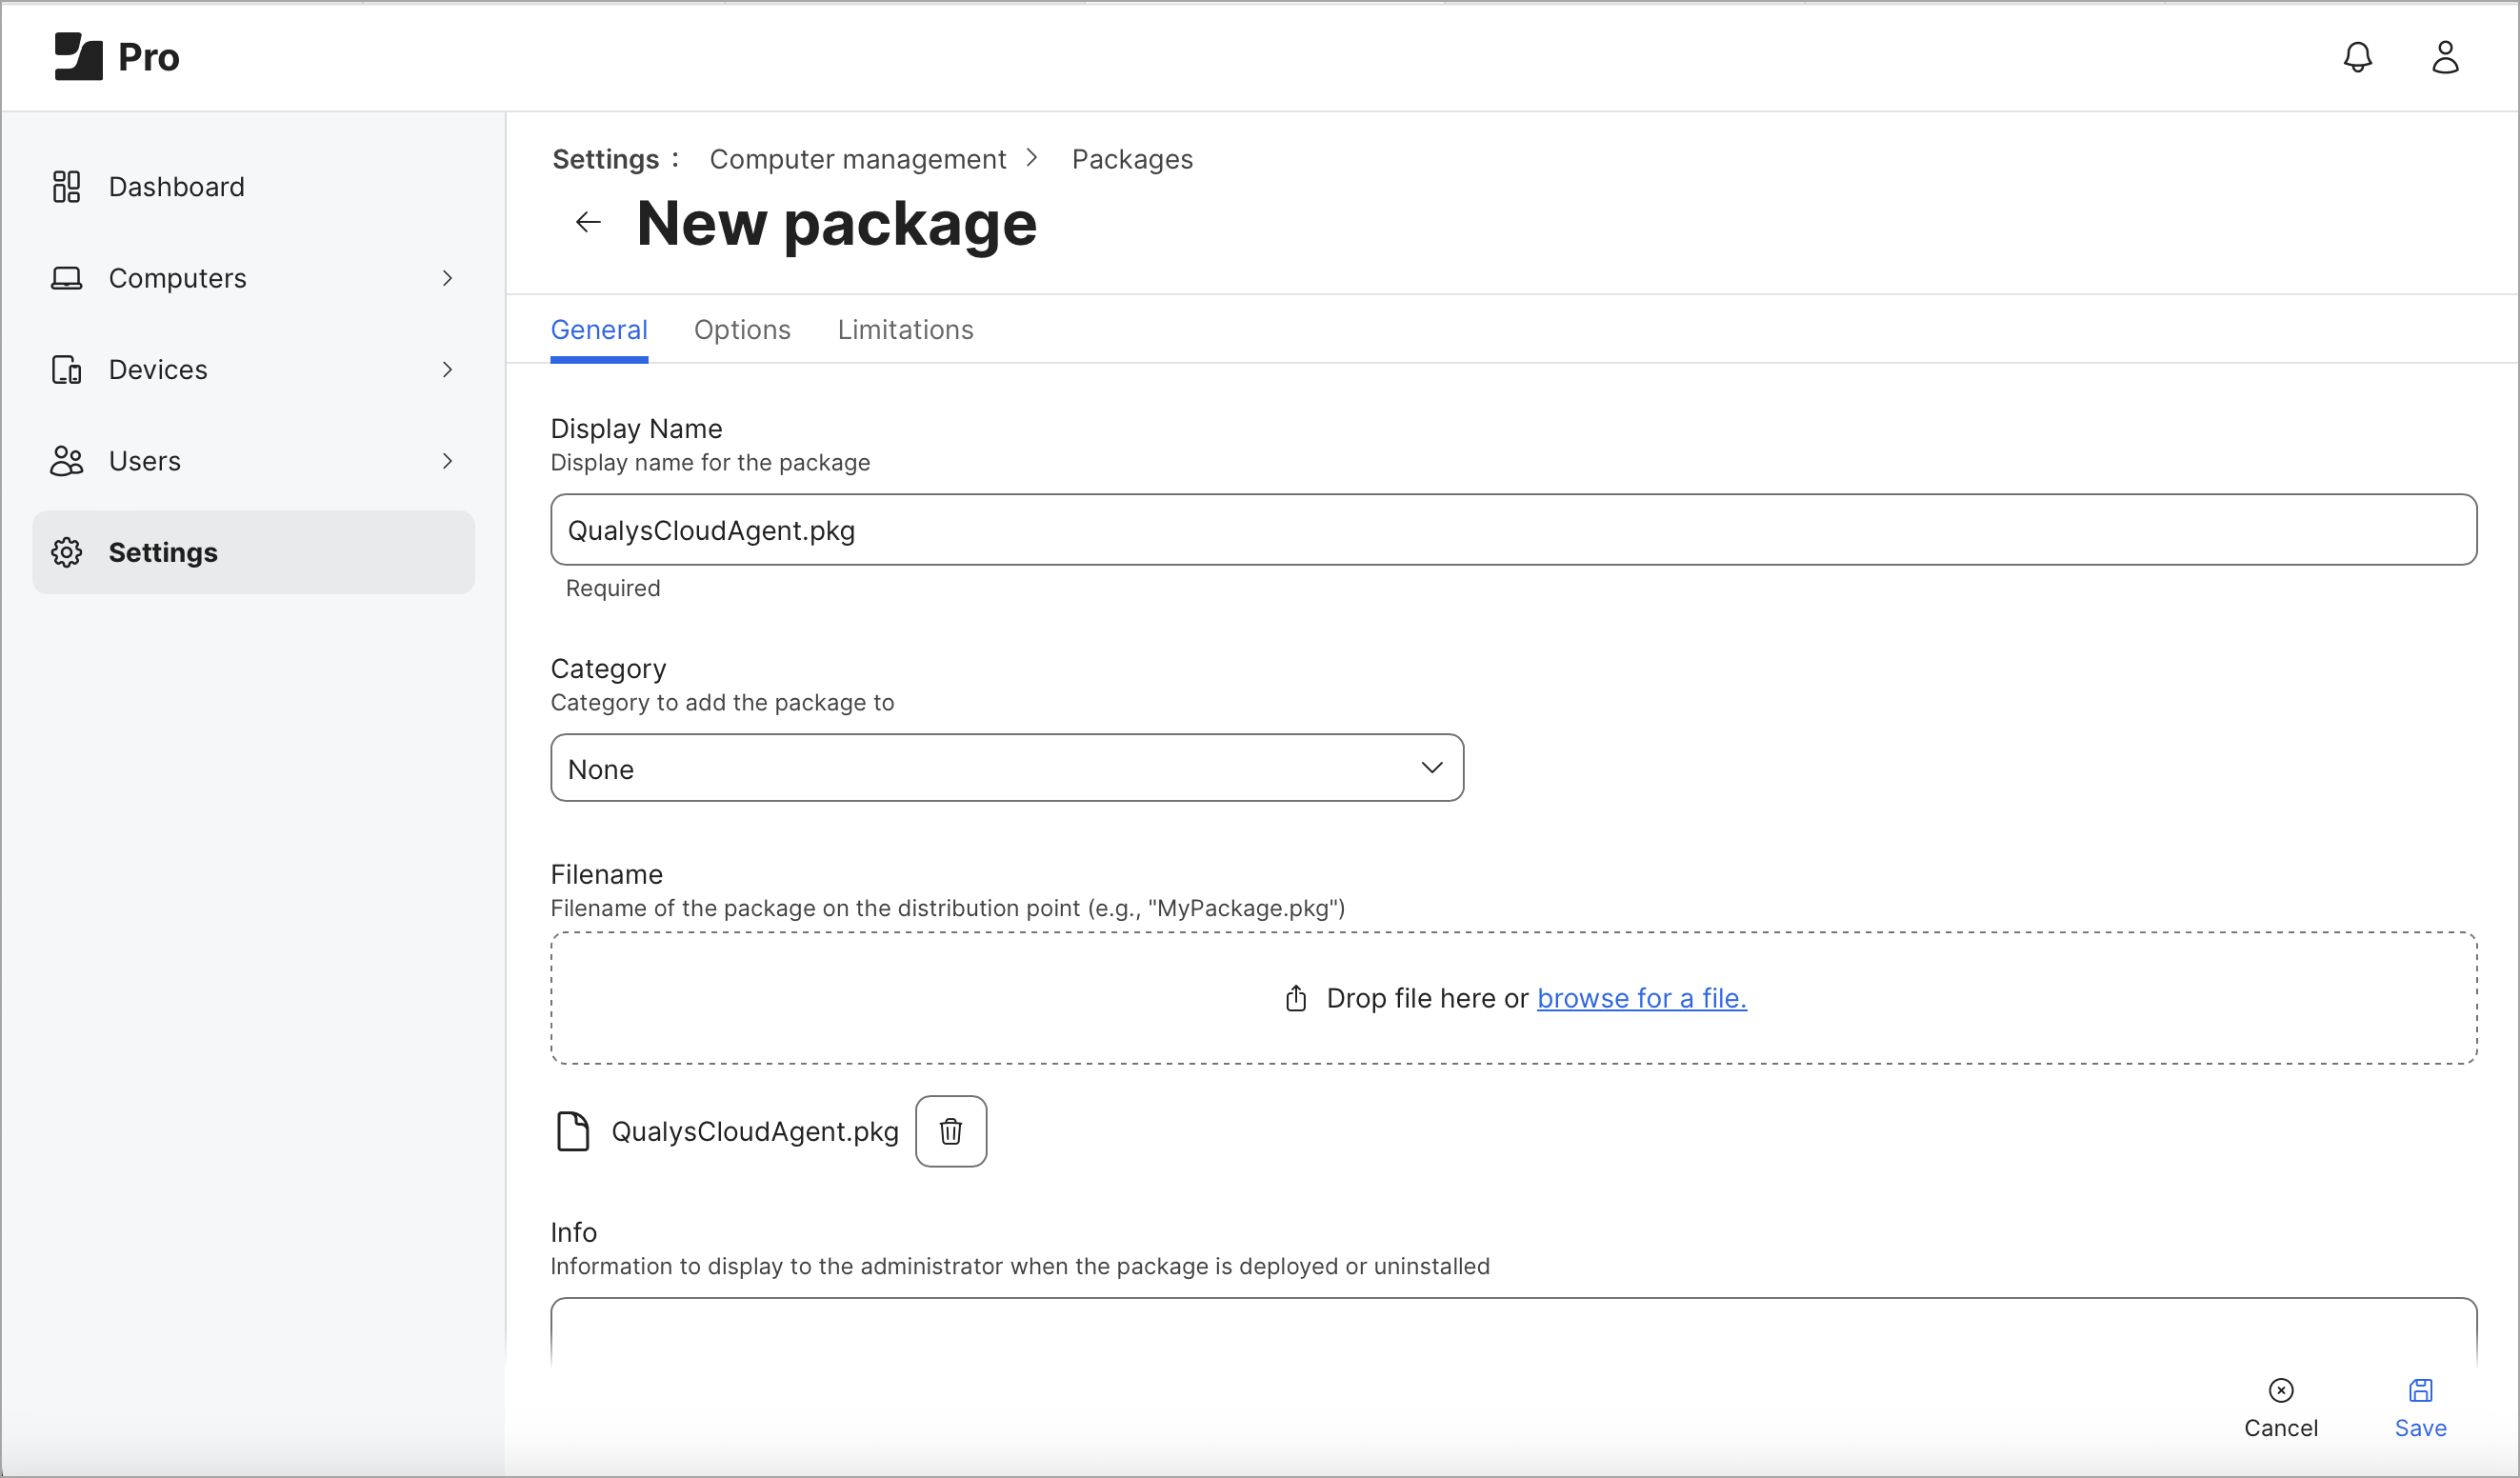Open the Computers section icon
Viewport: 2520px width, 1478px height.
click(66, 277)
